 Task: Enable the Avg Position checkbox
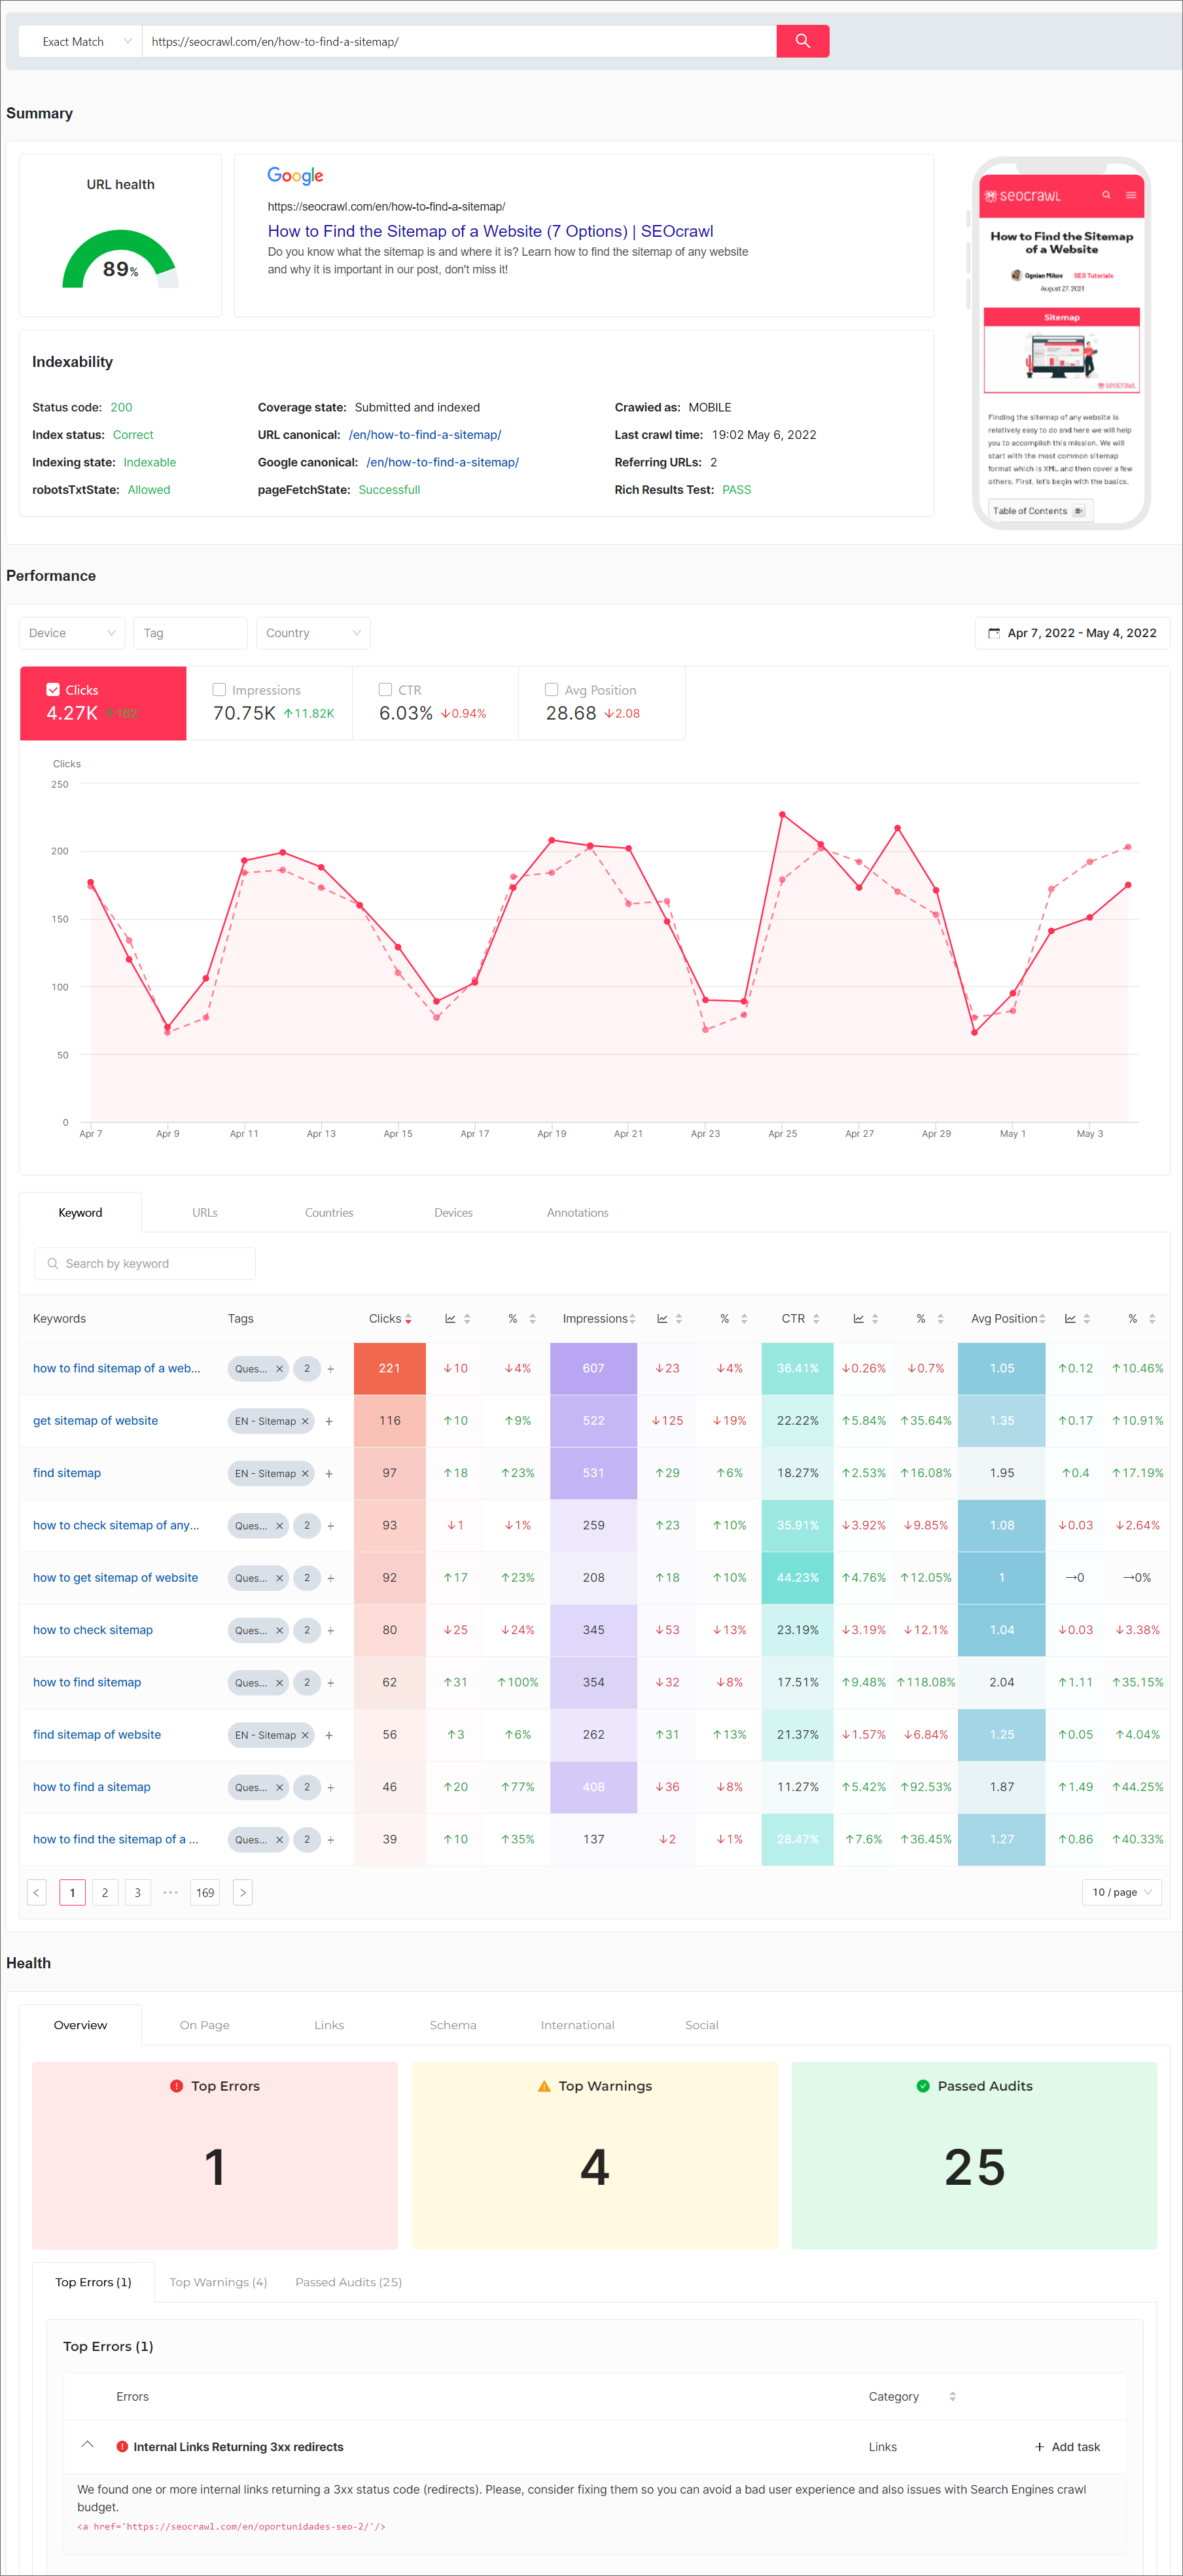pyautogui.click(x=551, y=690)
